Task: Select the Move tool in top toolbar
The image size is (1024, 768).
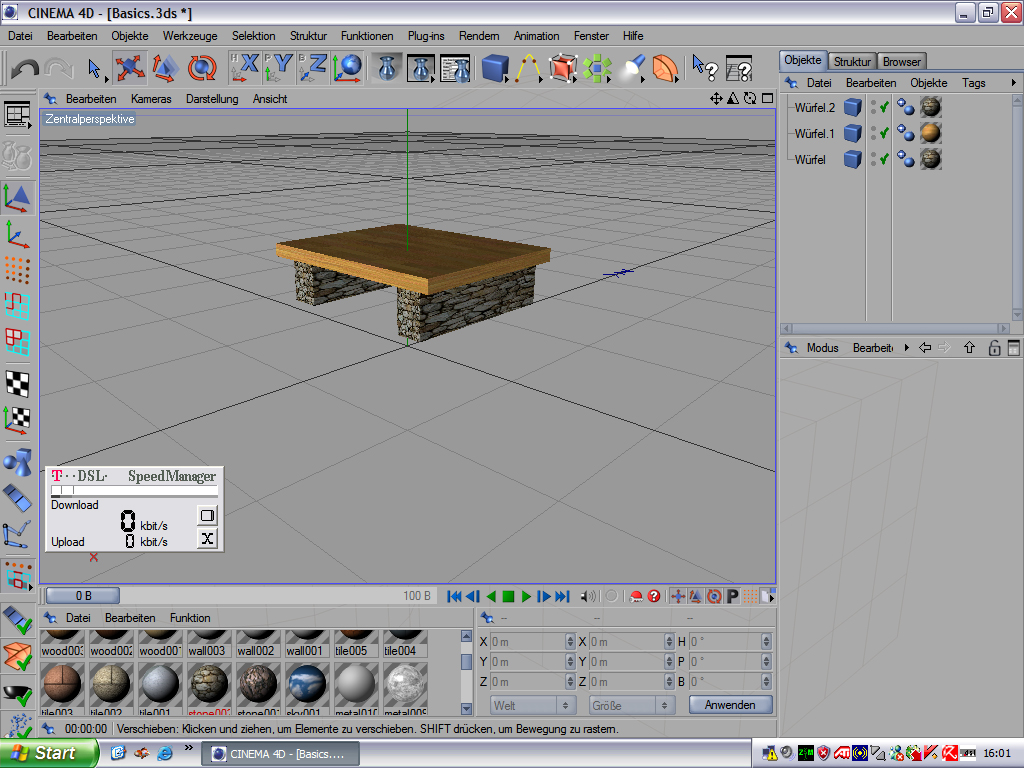Action: click(x=129, y=68)
